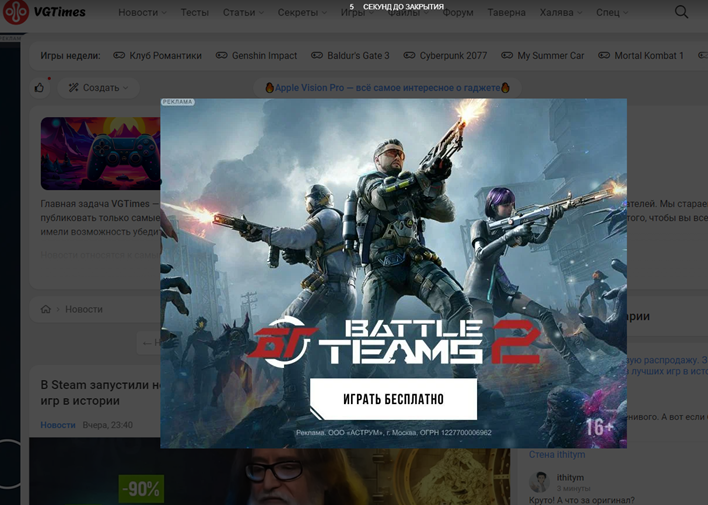Click the gamepad icon beside Baldur's Gate 3
This screenshot has height=505, width=708.
coord(317,56)
